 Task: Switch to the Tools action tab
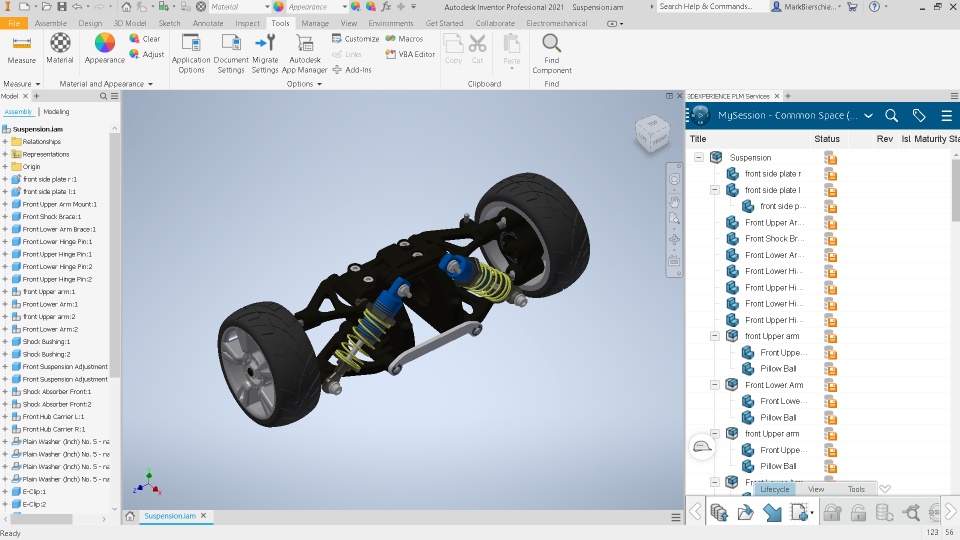coord(856,489)
